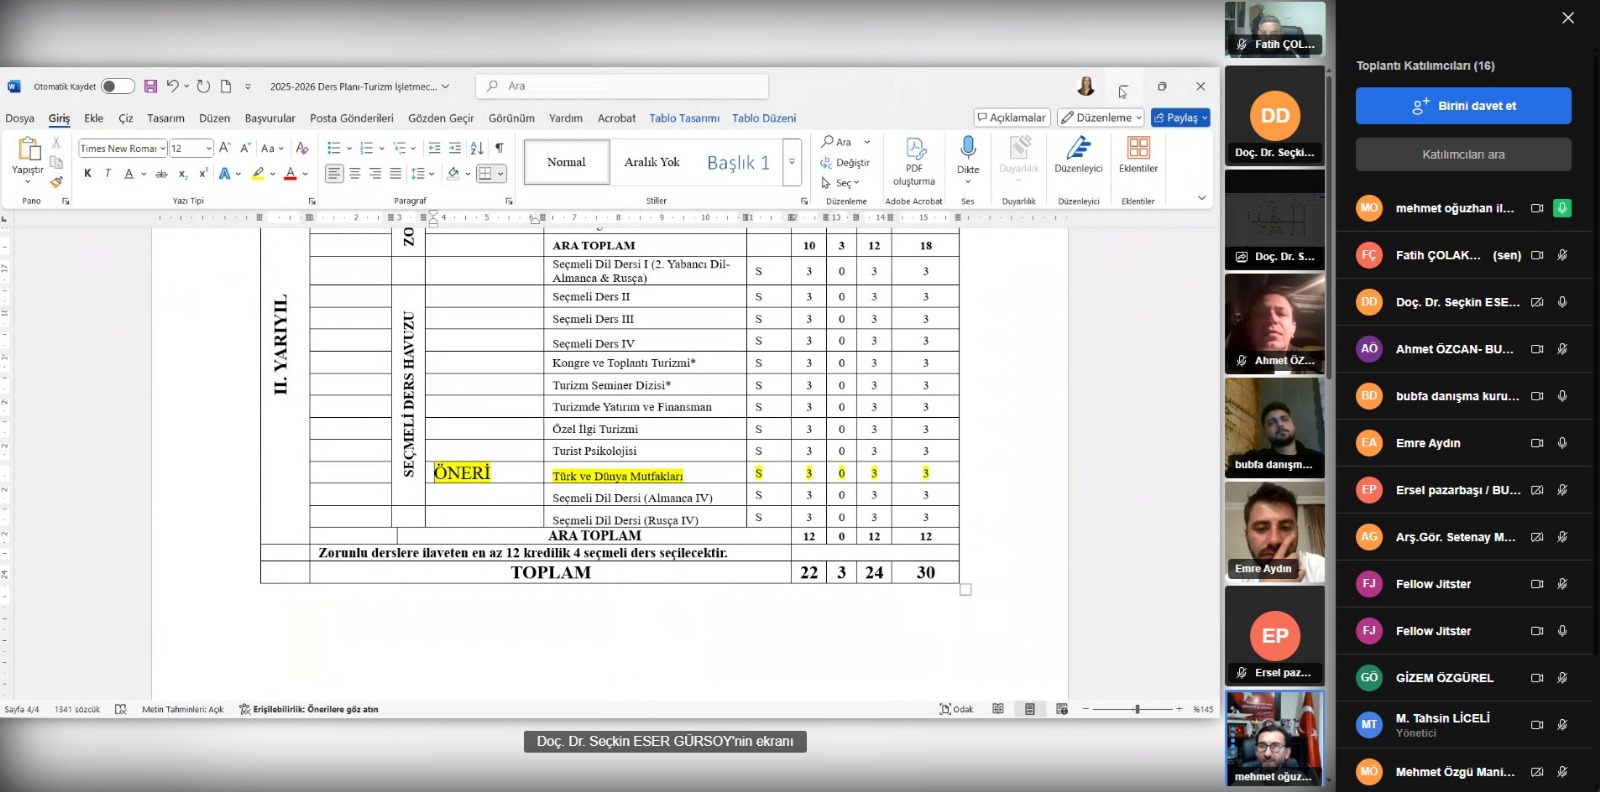Screen dimensions: 1600x792
Task: Mute mehmet oğuzhan's green microphone
Action: tap(1562, 208)
